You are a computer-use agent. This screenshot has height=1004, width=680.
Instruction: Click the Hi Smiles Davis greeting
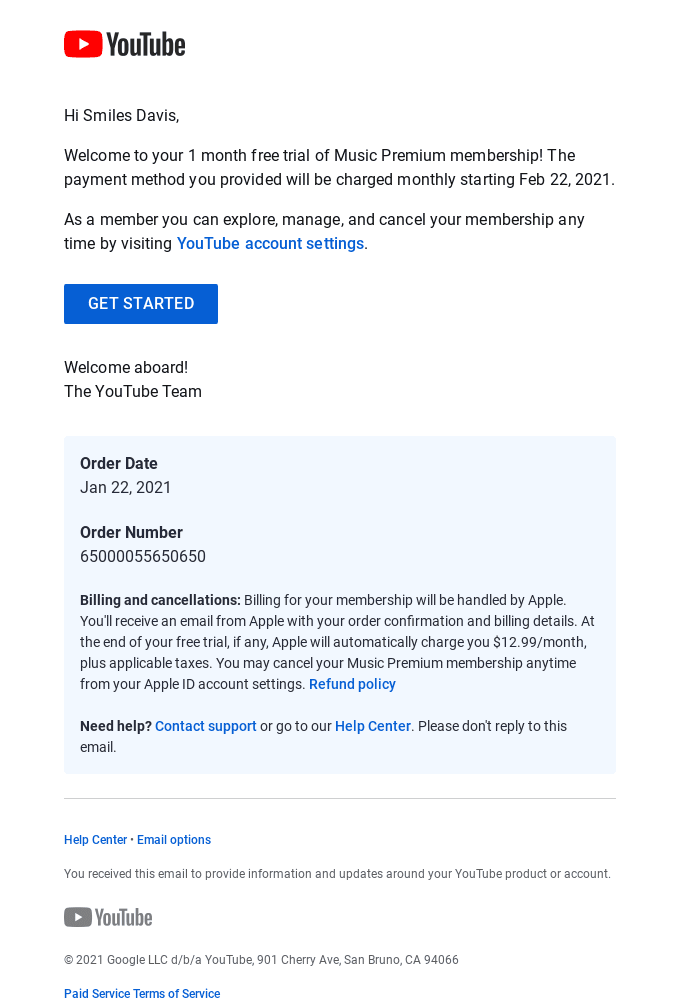(122, 115)
